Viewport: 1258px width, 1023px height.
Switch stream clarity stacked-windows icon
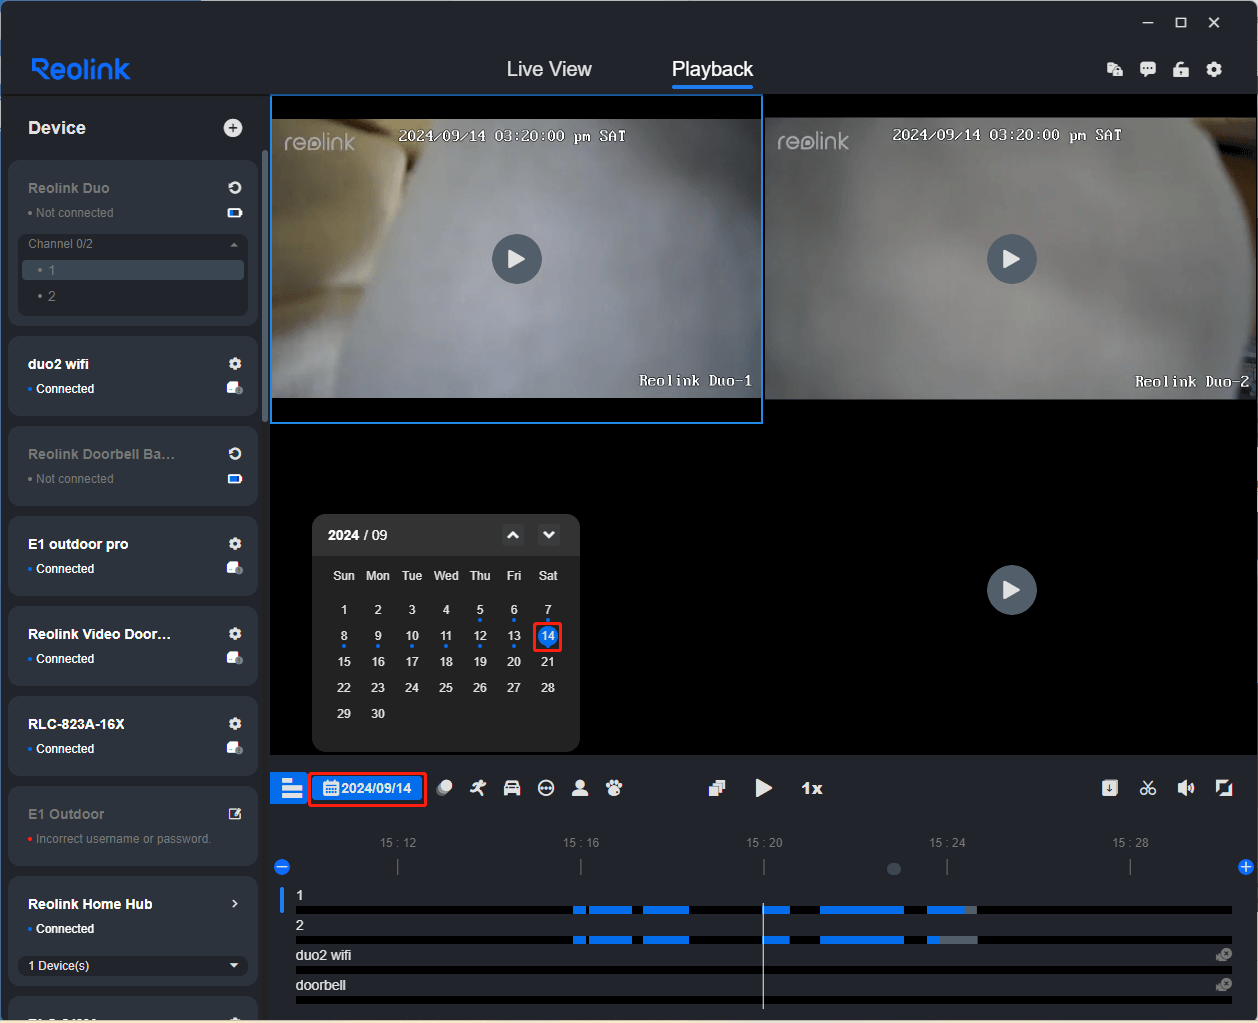pos(717,788)
